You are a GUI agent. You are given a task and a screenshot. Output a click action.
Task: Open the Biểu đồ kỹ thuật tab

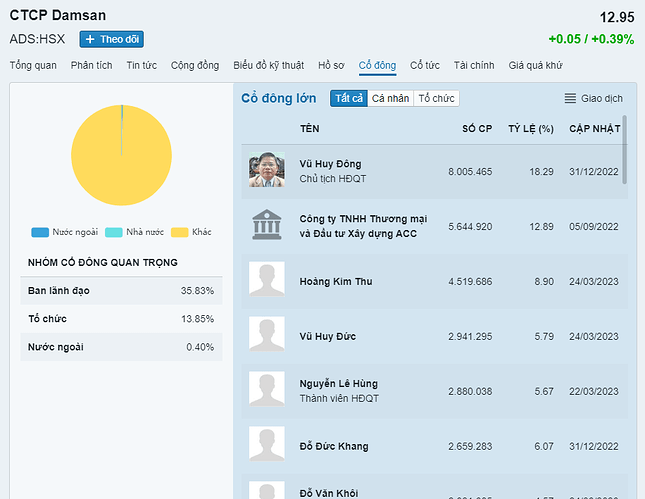pos(268,65)
